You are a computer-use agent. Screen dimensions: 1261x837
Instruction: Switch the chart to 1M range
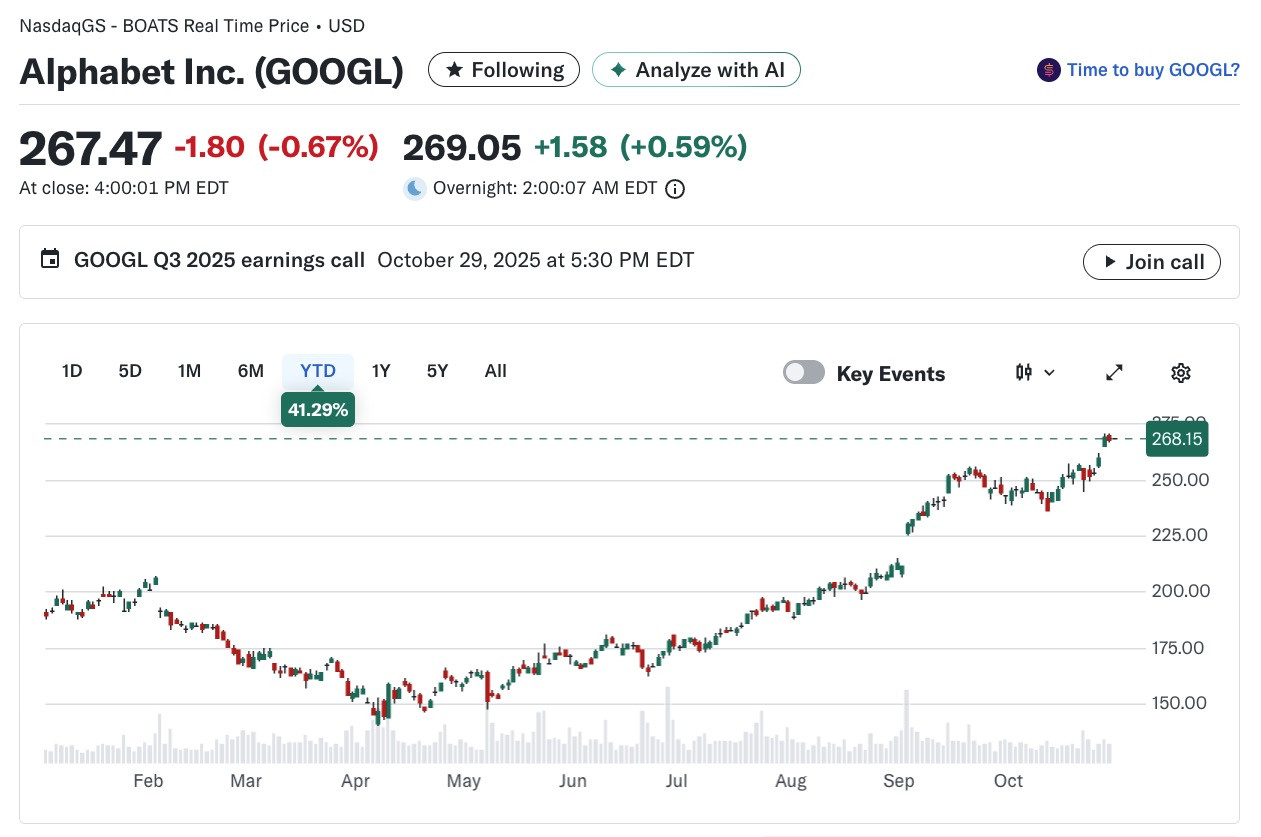(x=189, y=371)
